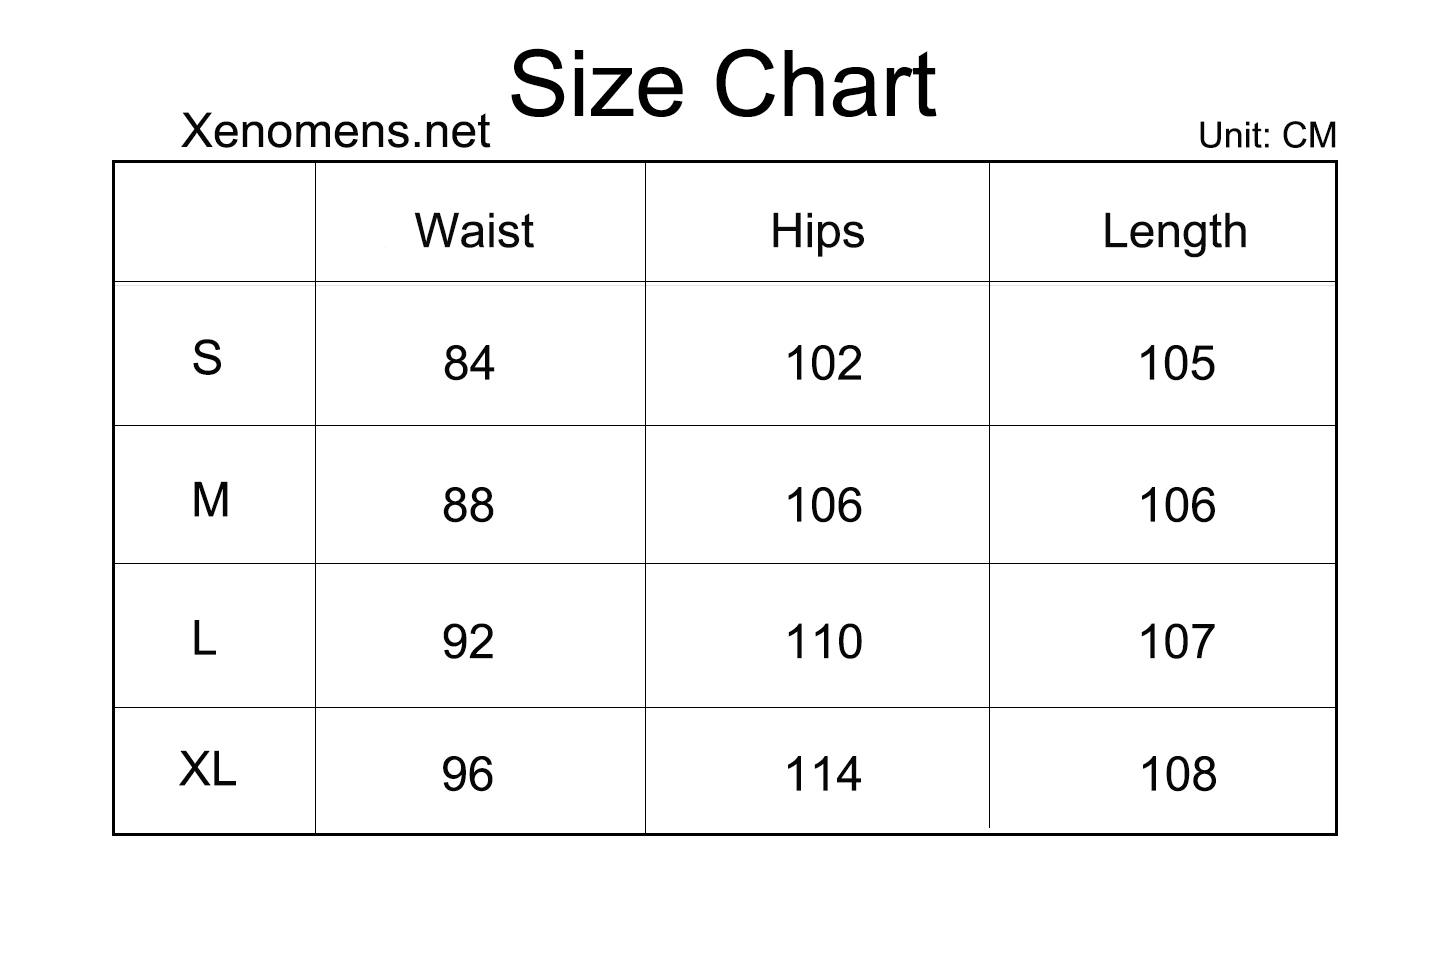This screenshot has height=968, width=1440.
Task: Click the length value 107
Action: point(1177,642)
